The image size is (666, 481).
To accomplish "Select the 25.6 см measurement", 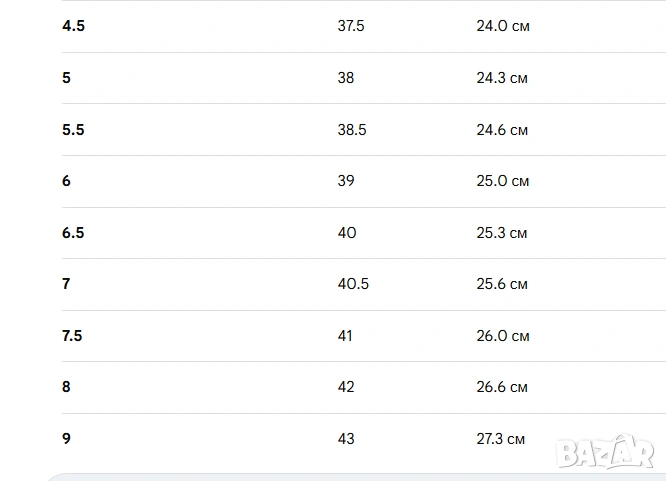I will tap(502, 284).
